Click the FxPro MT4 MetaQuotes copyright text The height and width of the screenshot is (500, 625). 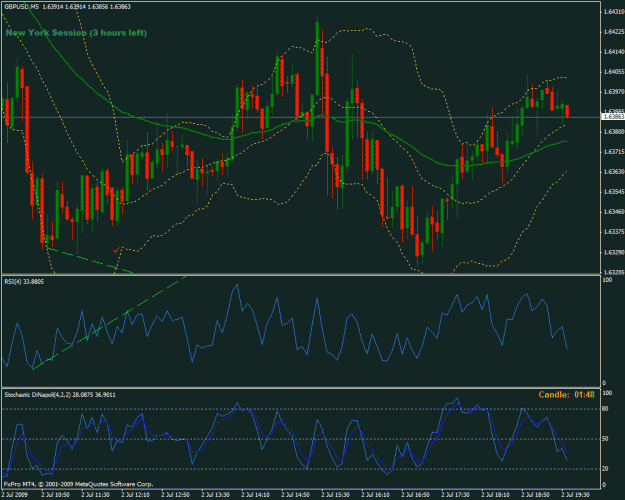(79, 484)
